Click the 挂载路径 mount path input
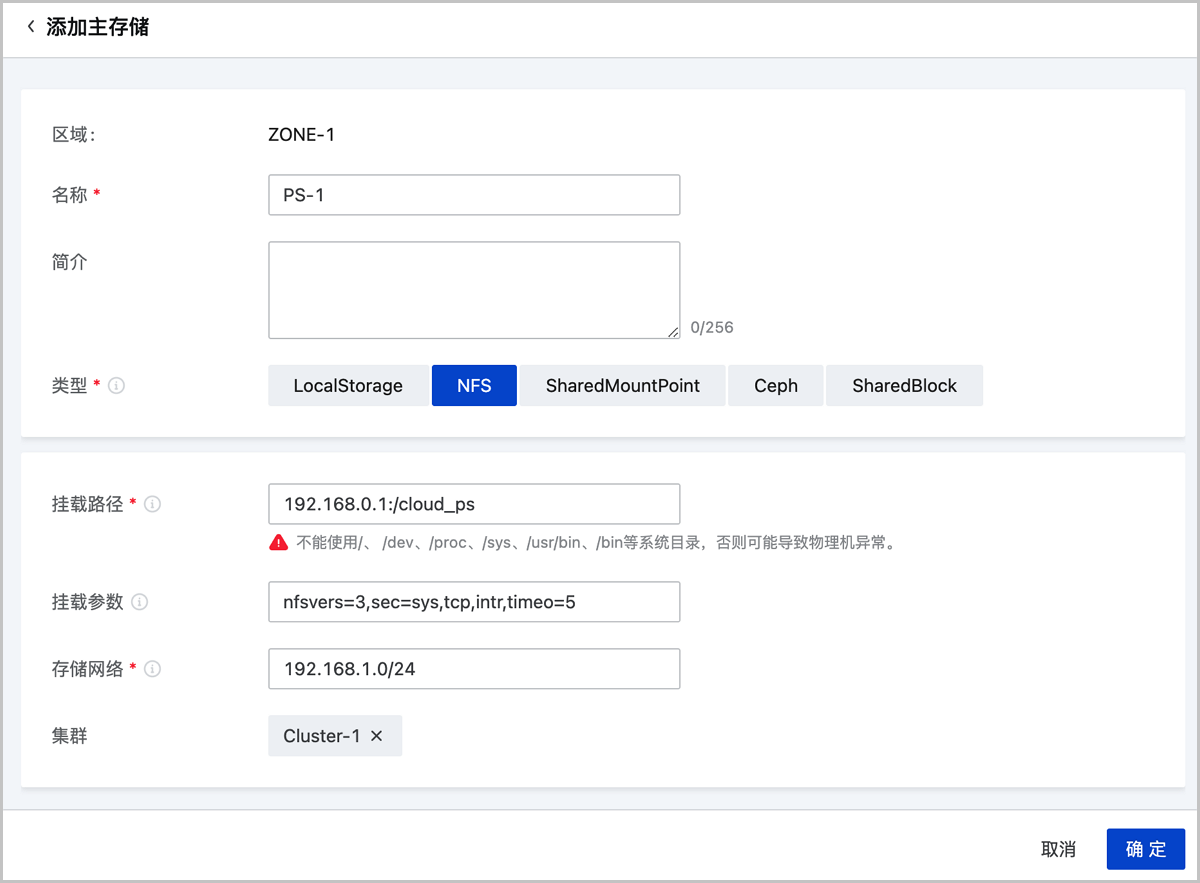The width and height of the screenshot is (1200, 883). (x=474, y=504)
